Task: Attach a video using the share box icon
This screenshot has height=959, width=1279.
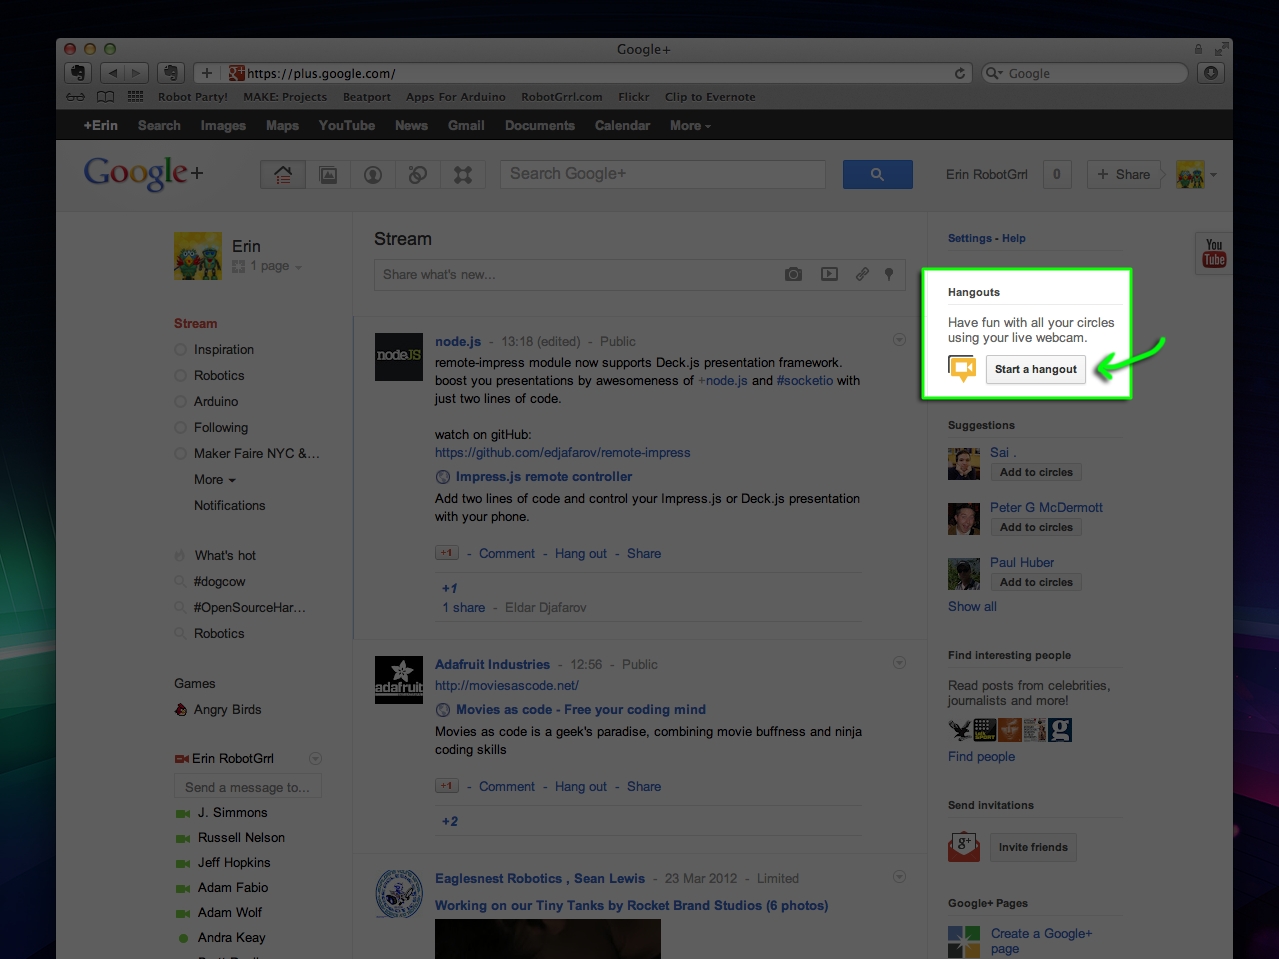Action: 829,274
